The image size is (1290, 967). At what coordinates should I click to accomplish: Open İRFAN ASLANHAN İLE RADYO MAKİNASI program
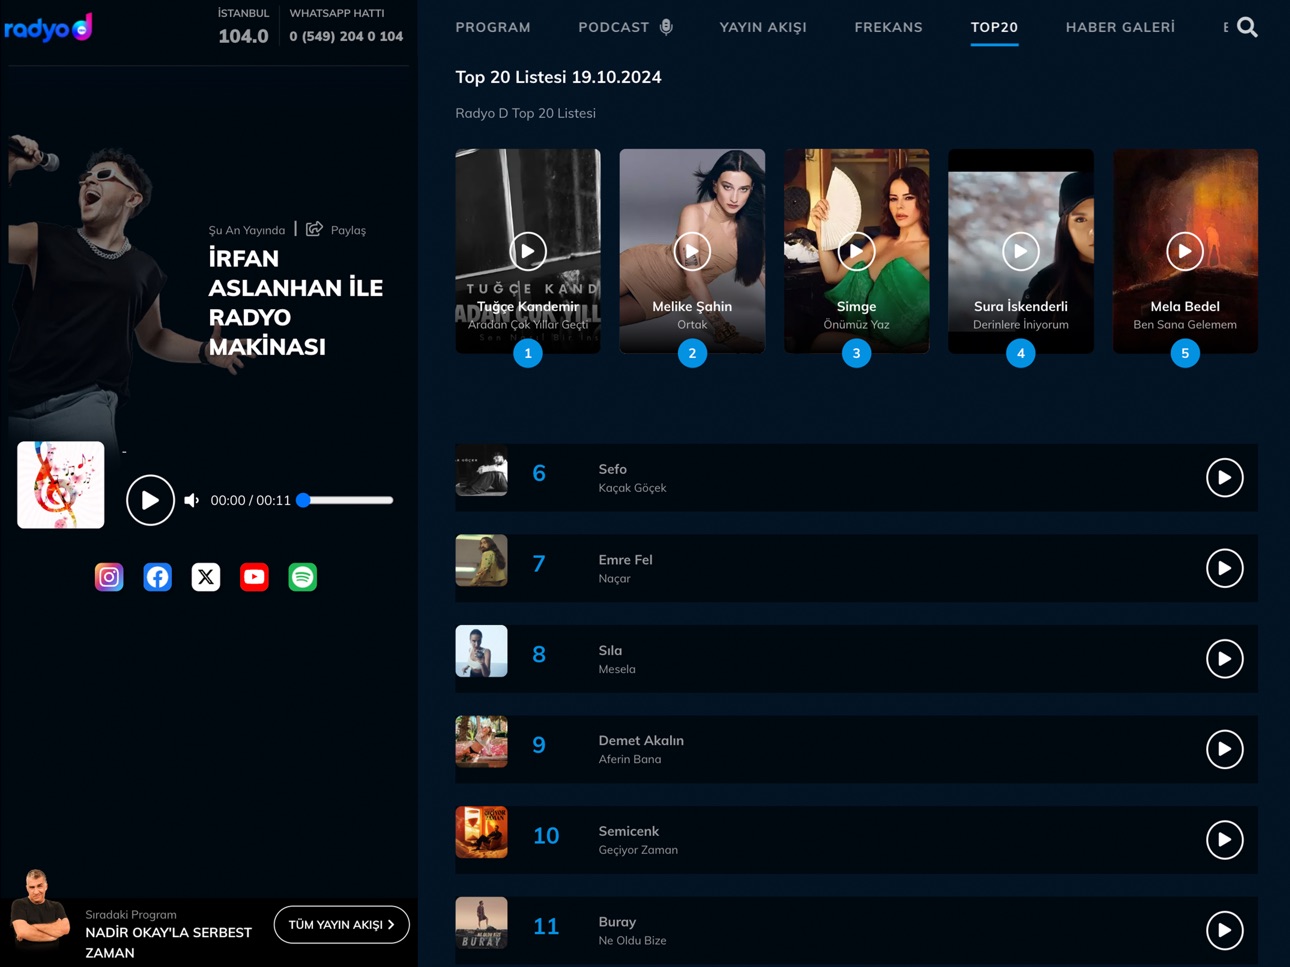pos(295,302)
